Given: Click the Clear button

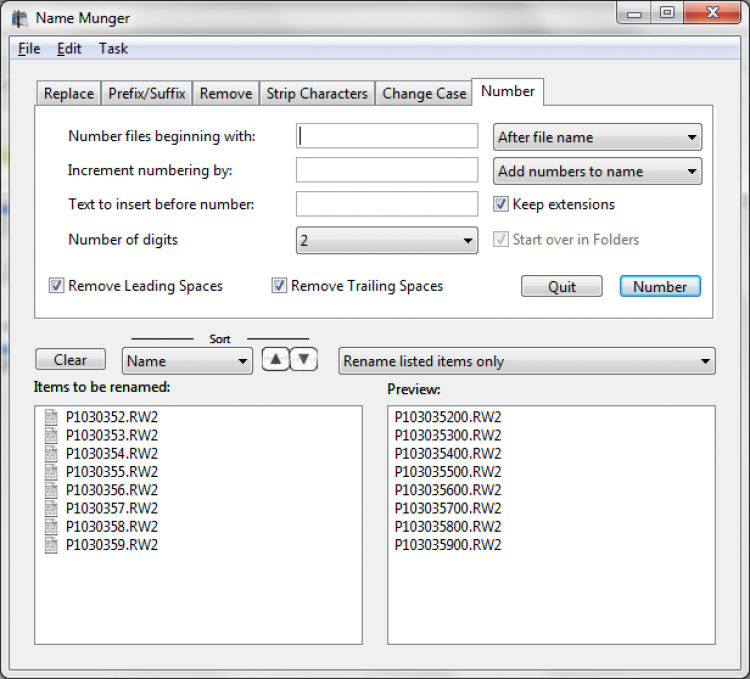Looking at the screenshot, I should (70, 360).
